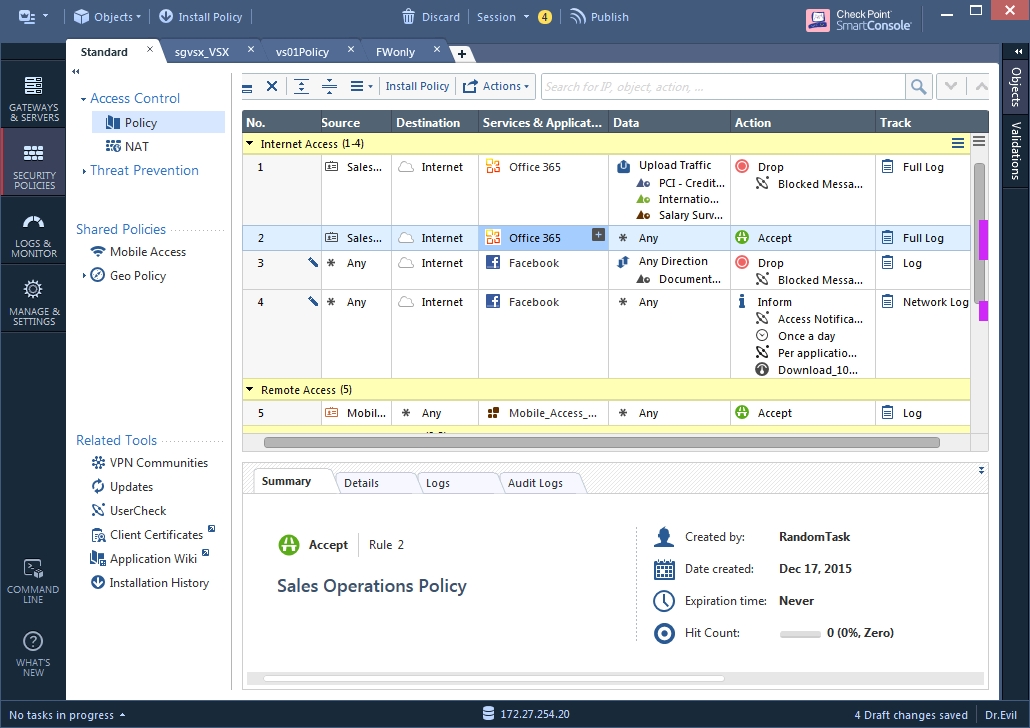Expand Geo Policy tree item
This screenshot has height=728, width=1030.
84,276
